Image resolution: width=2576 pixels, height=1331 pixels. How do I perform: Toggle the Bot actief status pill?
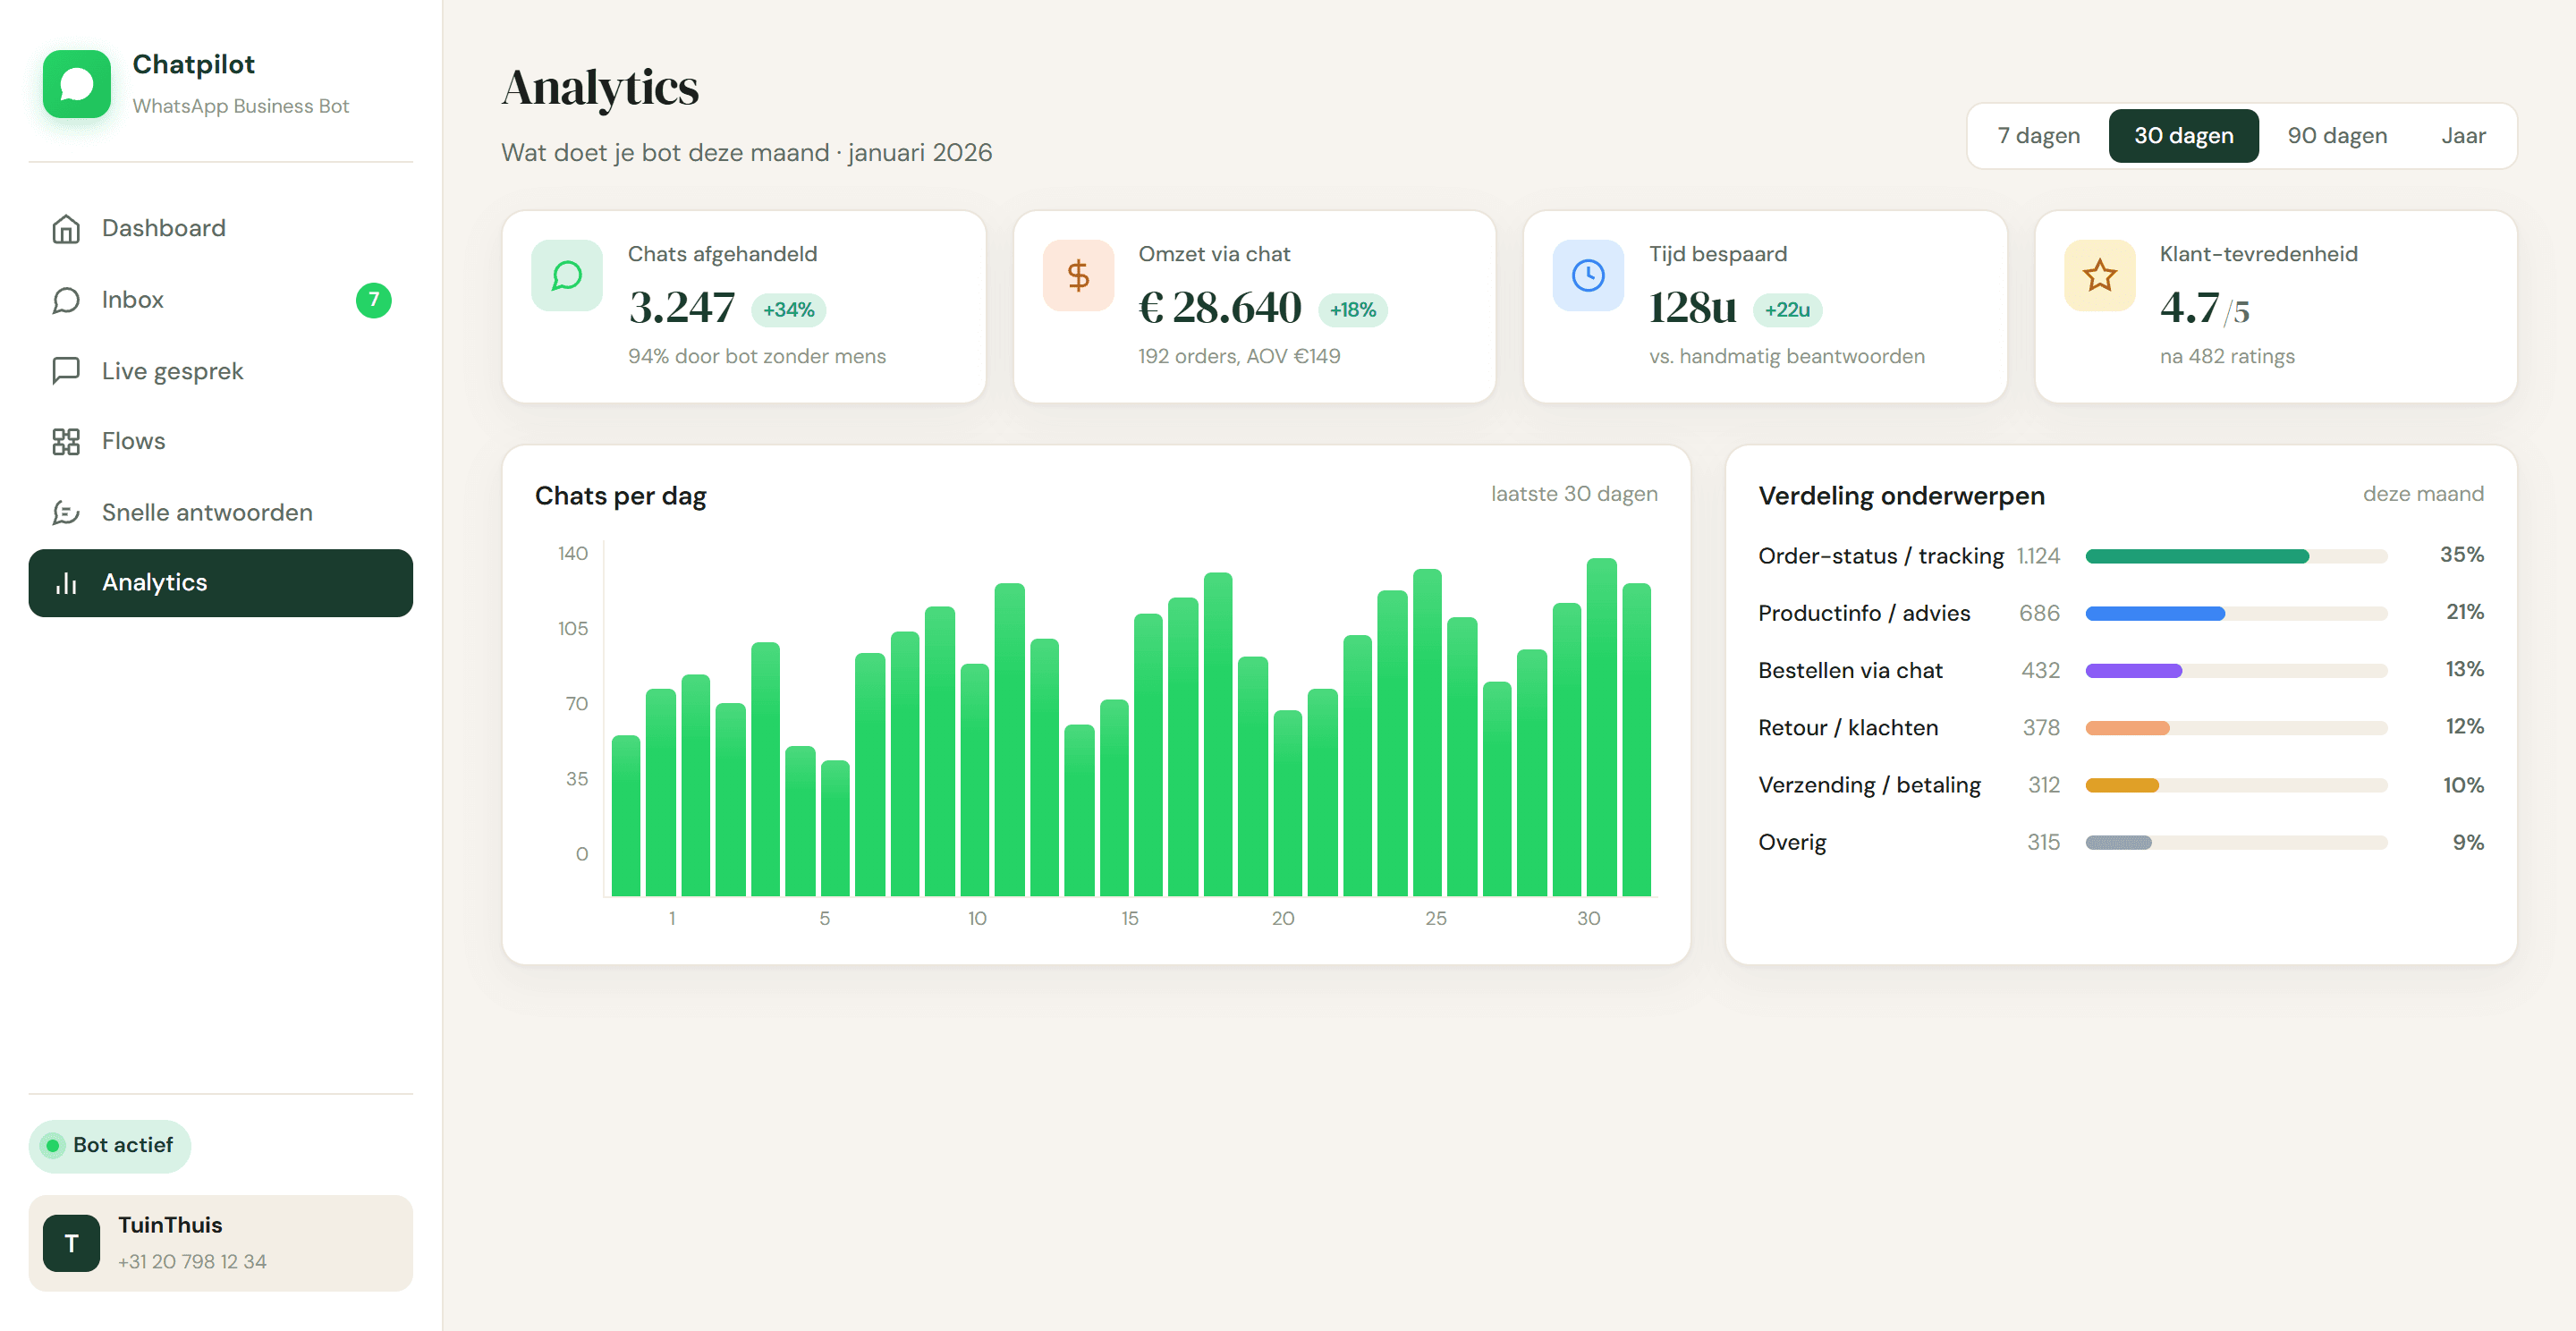(110, 1145)
